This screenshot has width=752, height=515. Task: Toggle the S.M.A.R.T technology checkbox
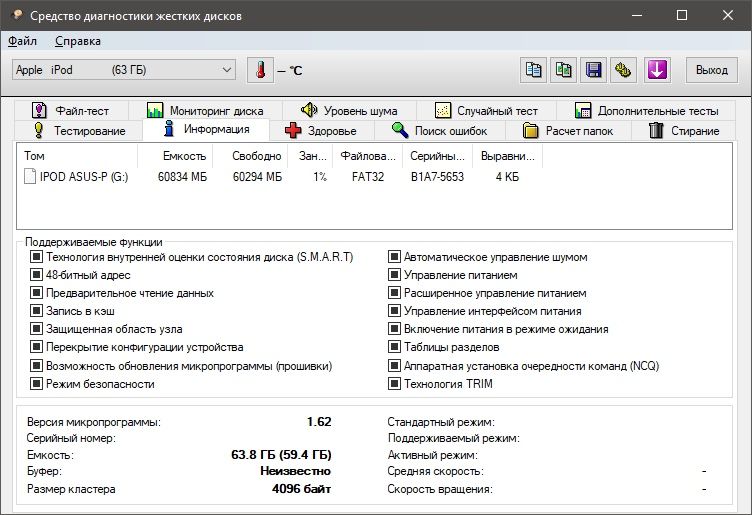coord(36,257)
